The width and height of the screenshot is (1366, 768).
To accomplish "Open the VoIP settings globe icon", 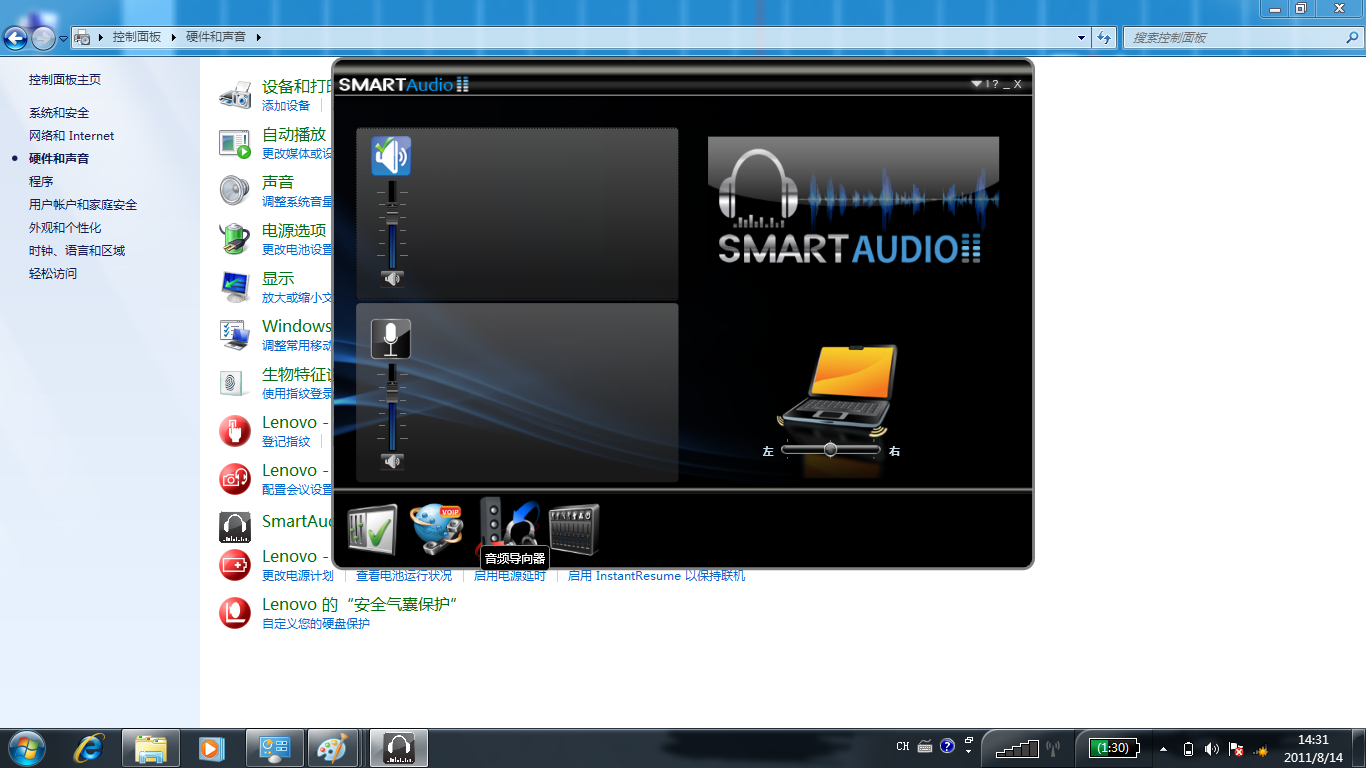I will [437, 529].
